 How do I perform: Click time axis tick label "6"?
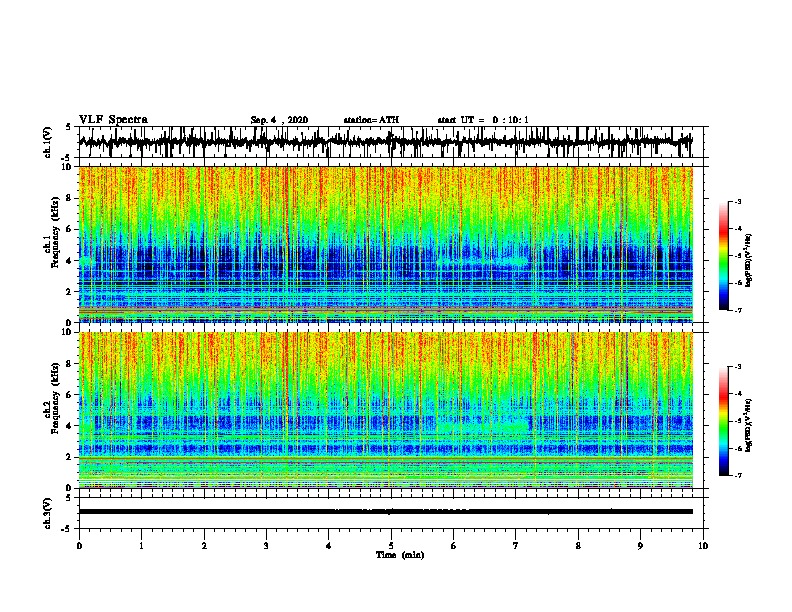click(x=454, y=546)
